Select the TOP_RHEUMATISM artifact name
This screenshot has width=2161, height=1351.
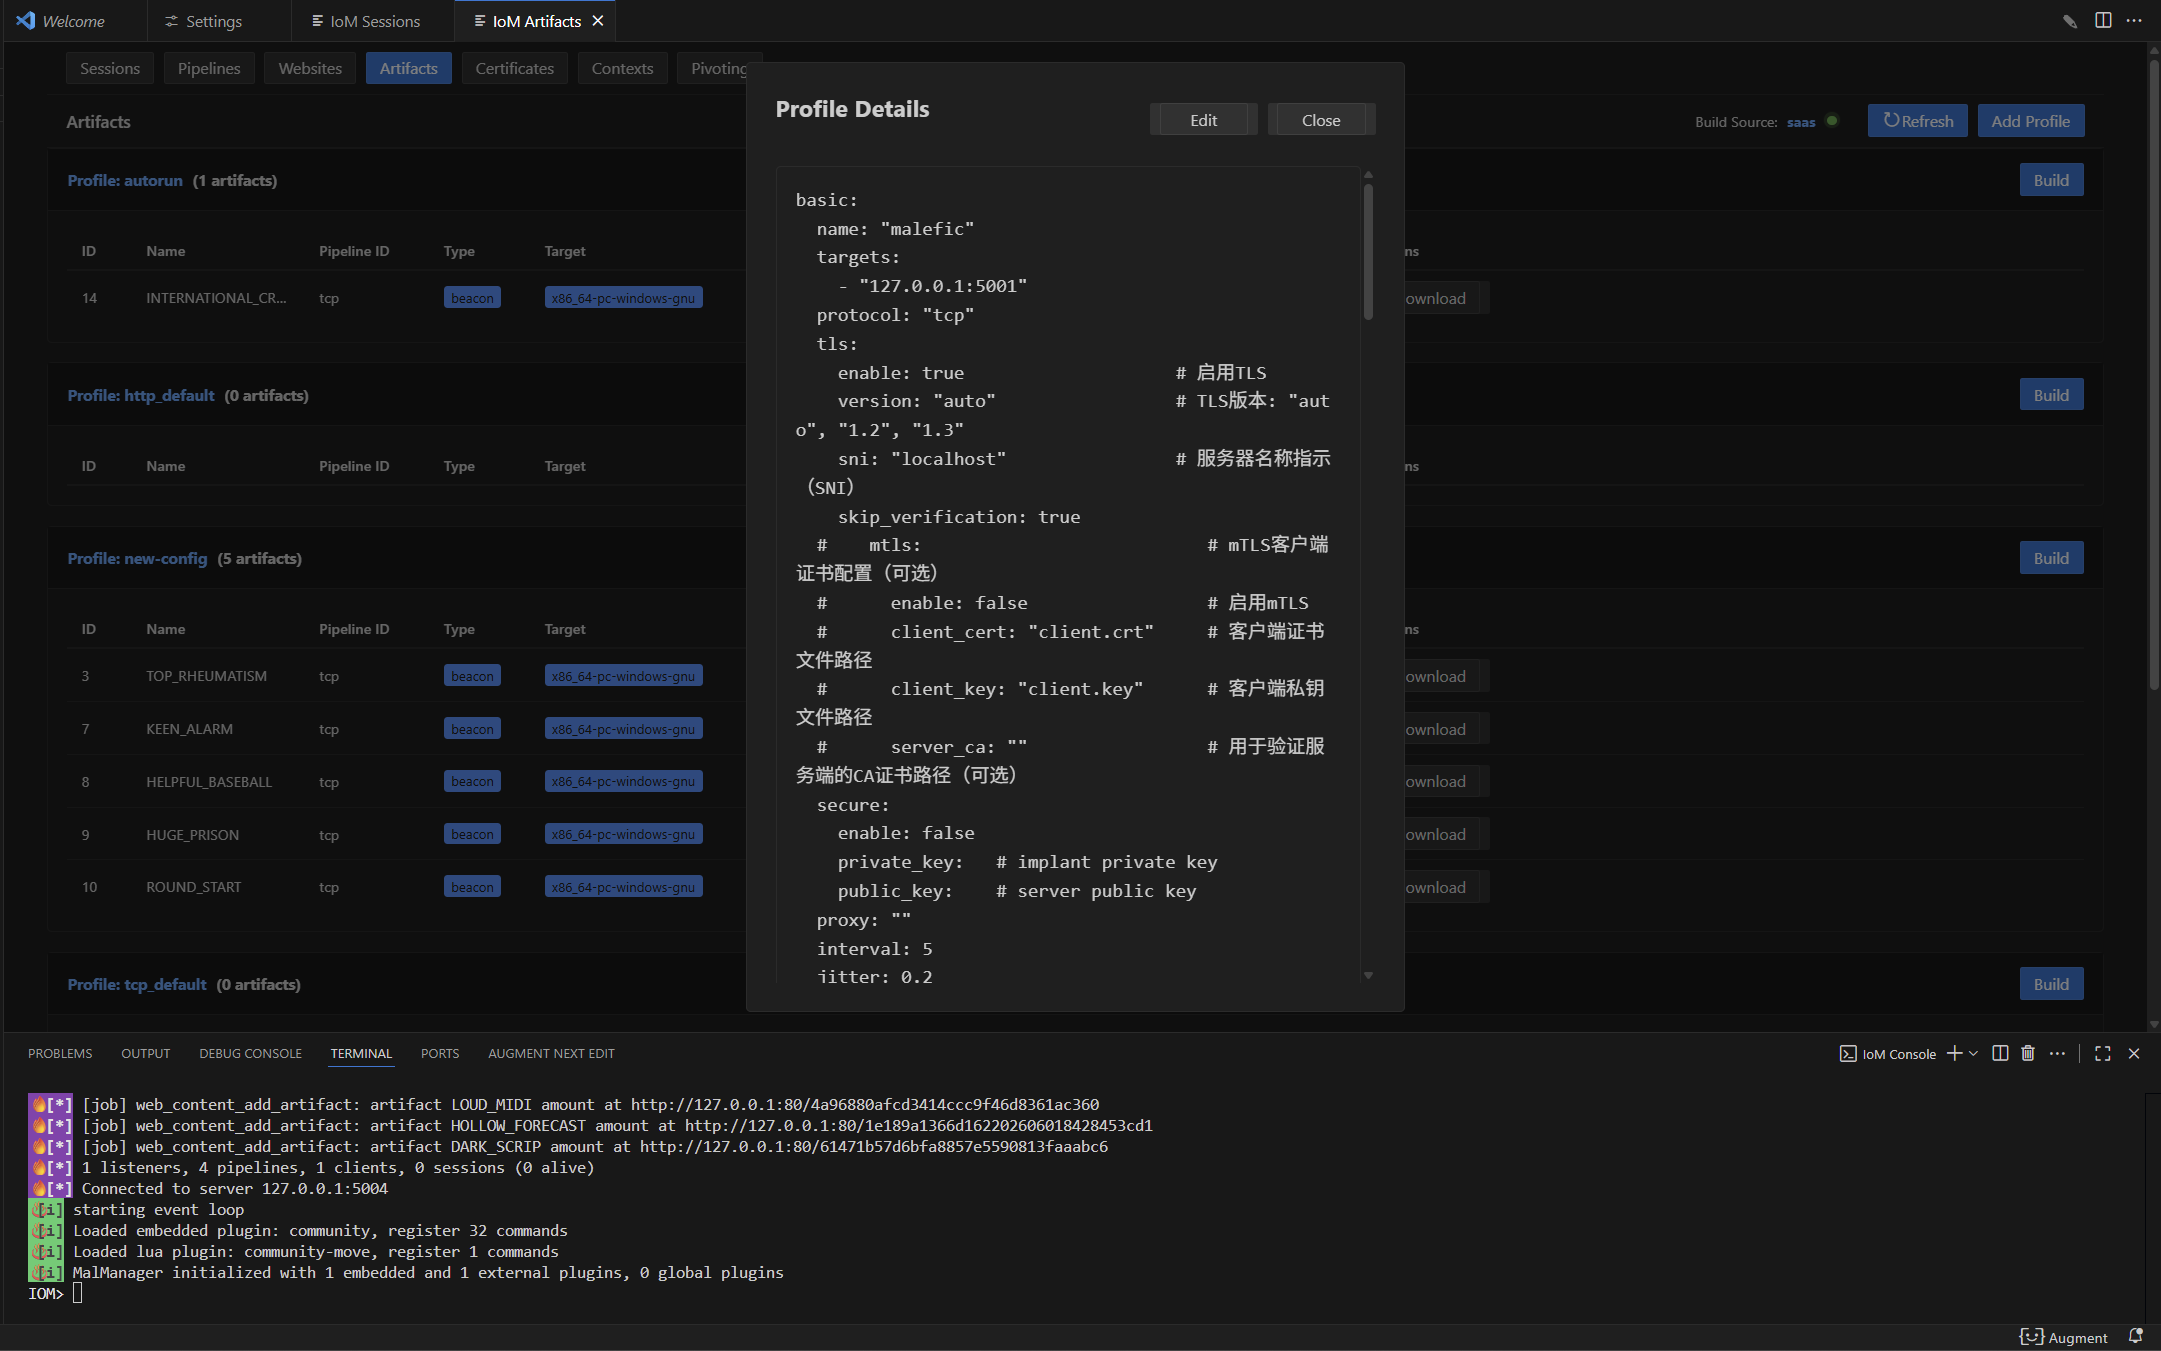pyautogui.click(x=206, y=676)
